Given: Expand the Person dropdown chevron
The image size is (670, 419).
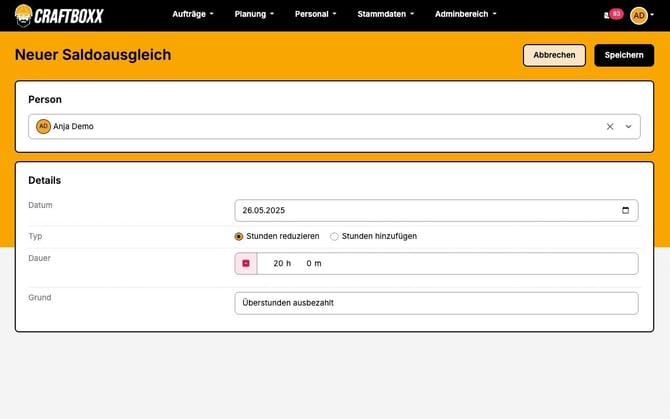Looking at the screenshot, I should [629, 127].
